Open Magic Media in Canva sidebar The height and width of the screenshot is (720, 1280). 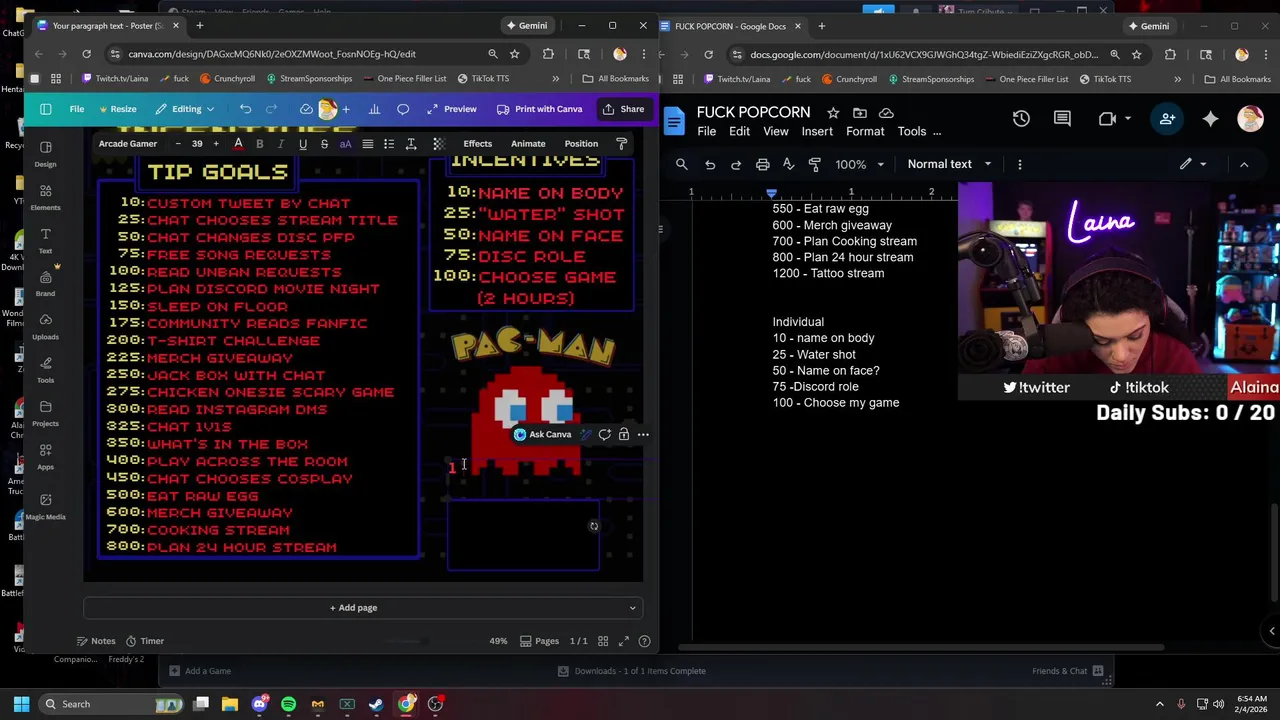point(45,506)
